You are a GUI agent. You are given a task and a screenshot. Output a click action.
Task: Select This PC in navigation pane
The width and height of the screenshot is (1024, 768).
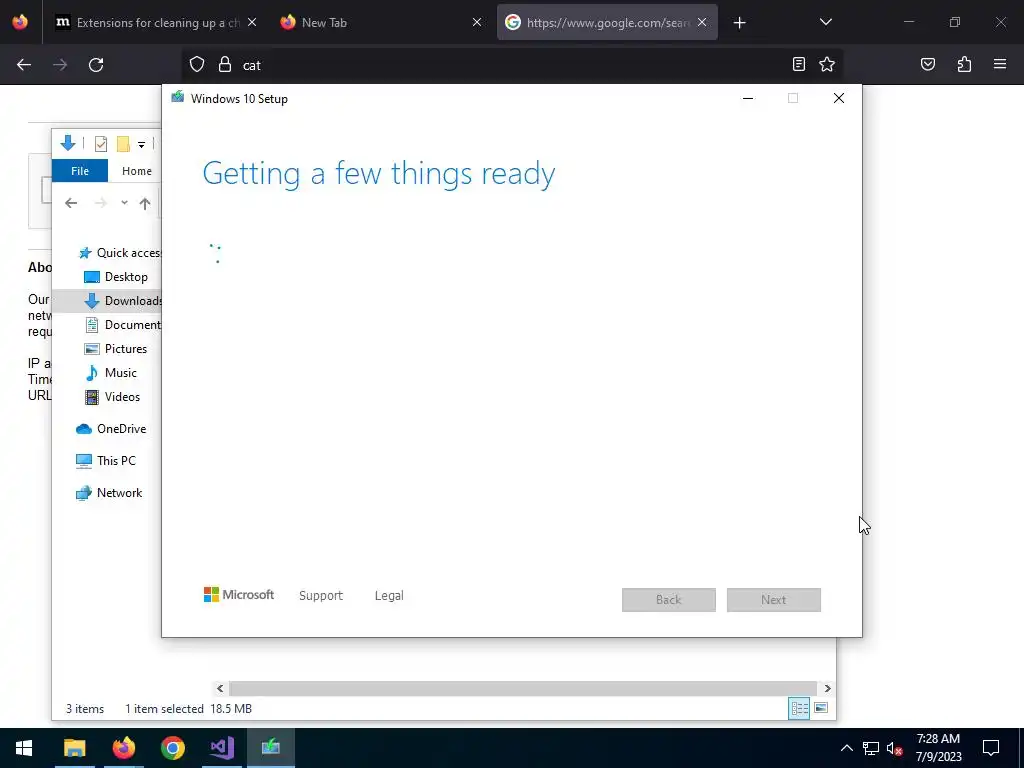tap(105, 460)
